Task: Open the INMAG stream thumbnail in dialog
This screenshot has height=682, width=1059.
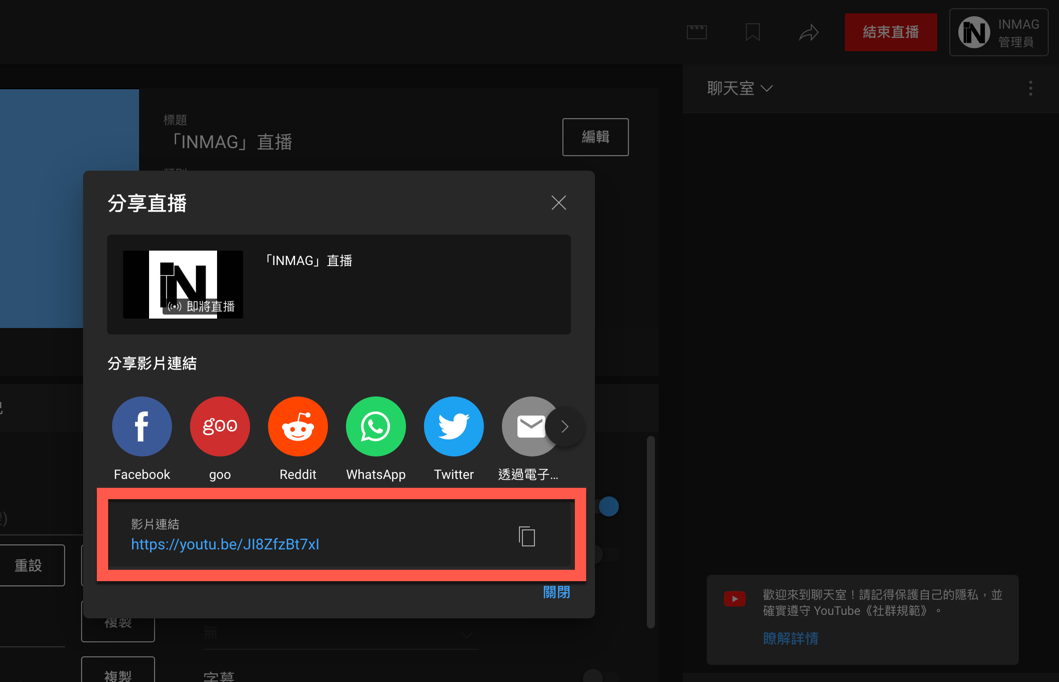Action: 183,284
